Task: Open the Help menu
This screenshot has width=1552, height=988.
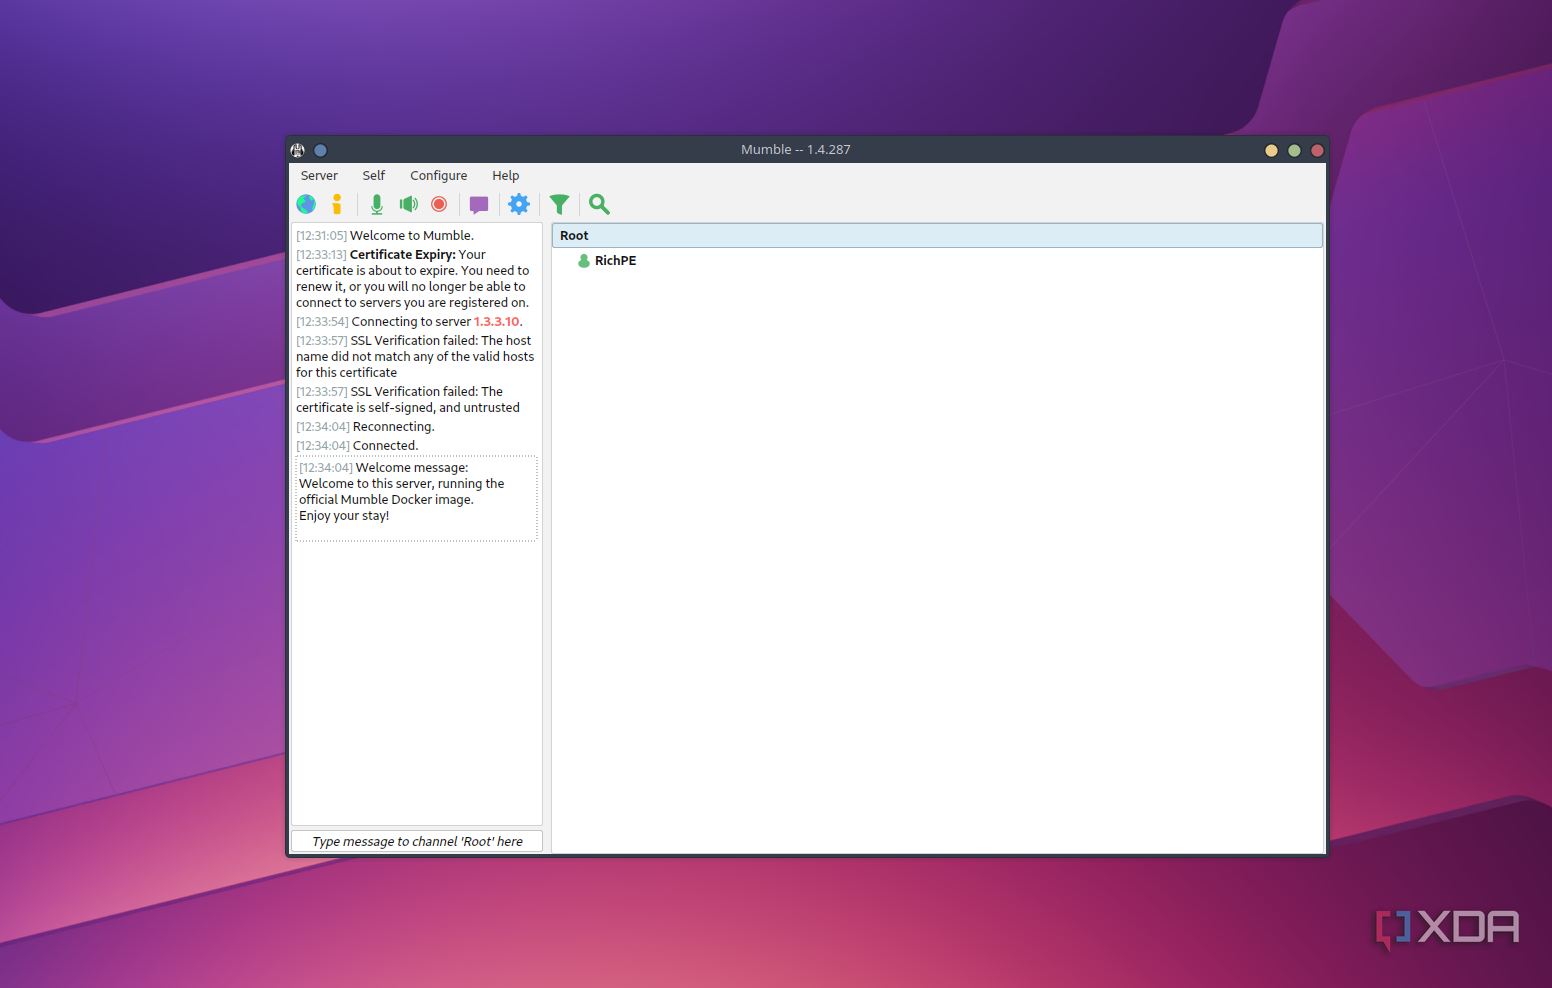Action: pyautogui.click(x=505, y=175)
